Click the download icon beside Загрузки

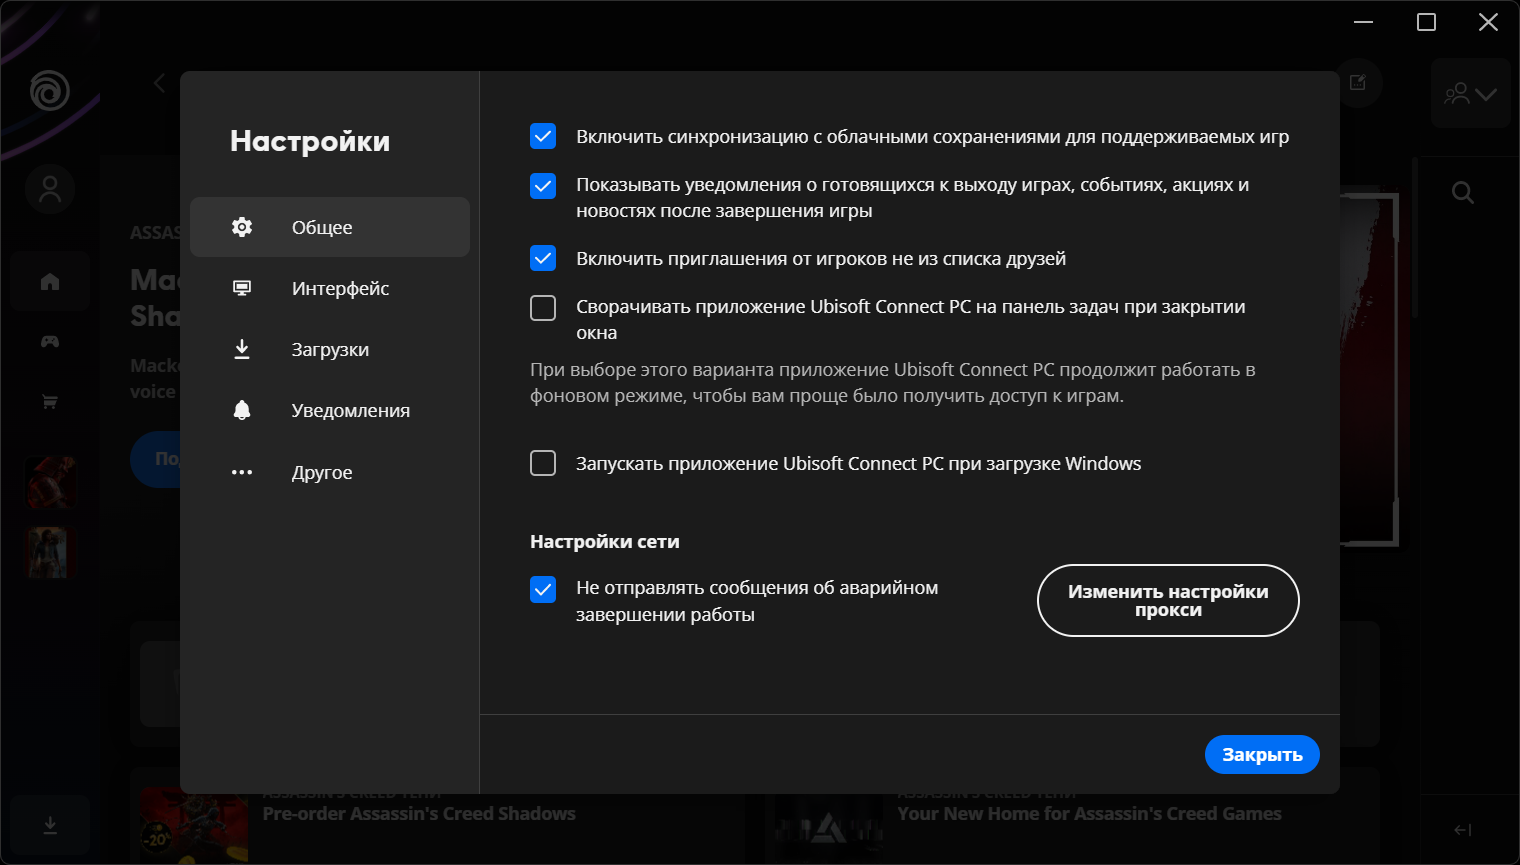point(242,349)
